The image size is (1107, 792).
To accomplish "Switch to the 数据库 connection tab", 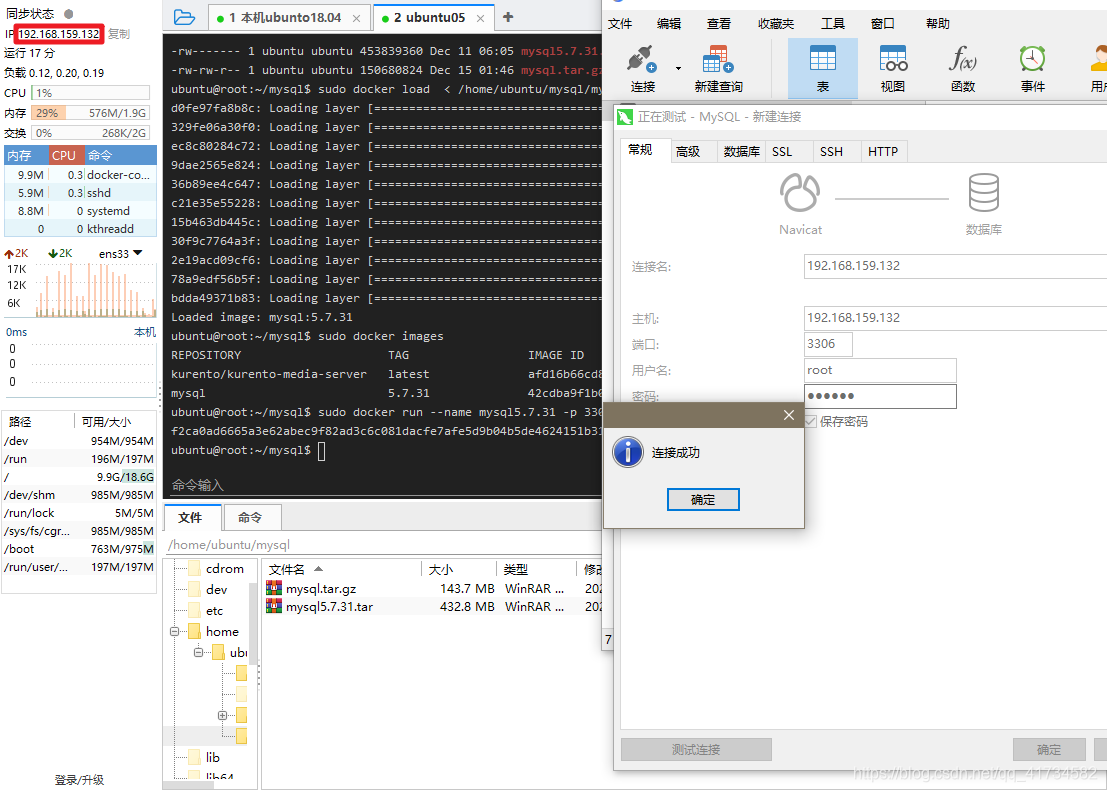I will [741, 152].
